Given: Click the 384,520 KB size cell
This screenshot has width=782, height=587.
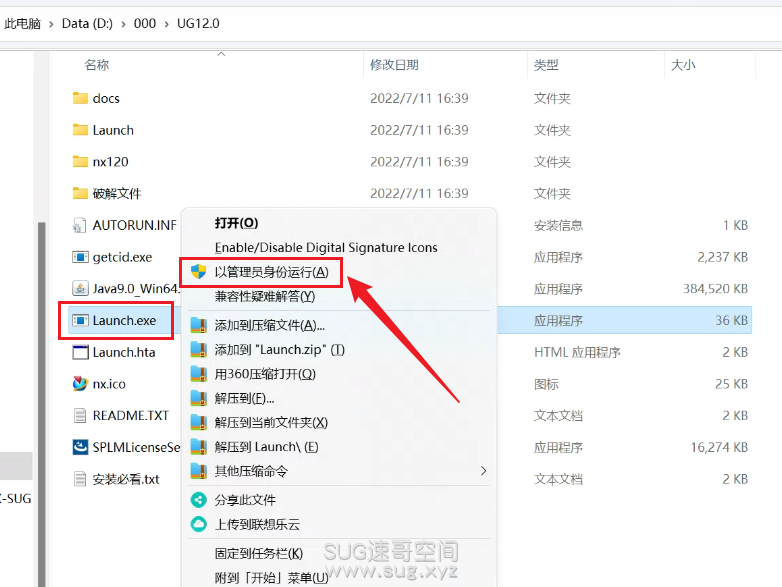Looking at the screenshot, I should pos(715,289).
